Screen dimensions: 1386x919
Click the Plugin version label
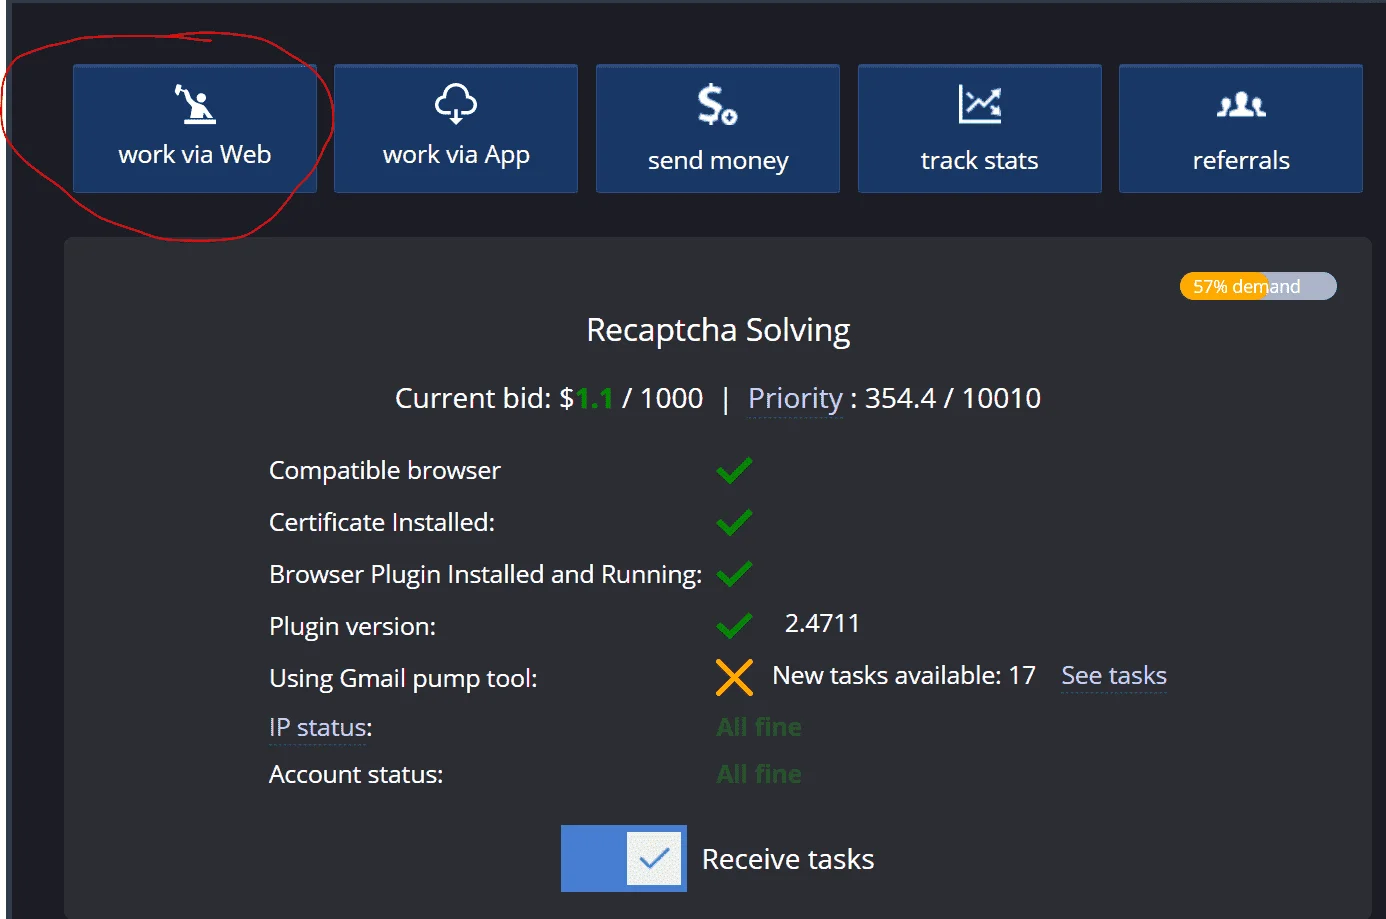tap(352, 627)
